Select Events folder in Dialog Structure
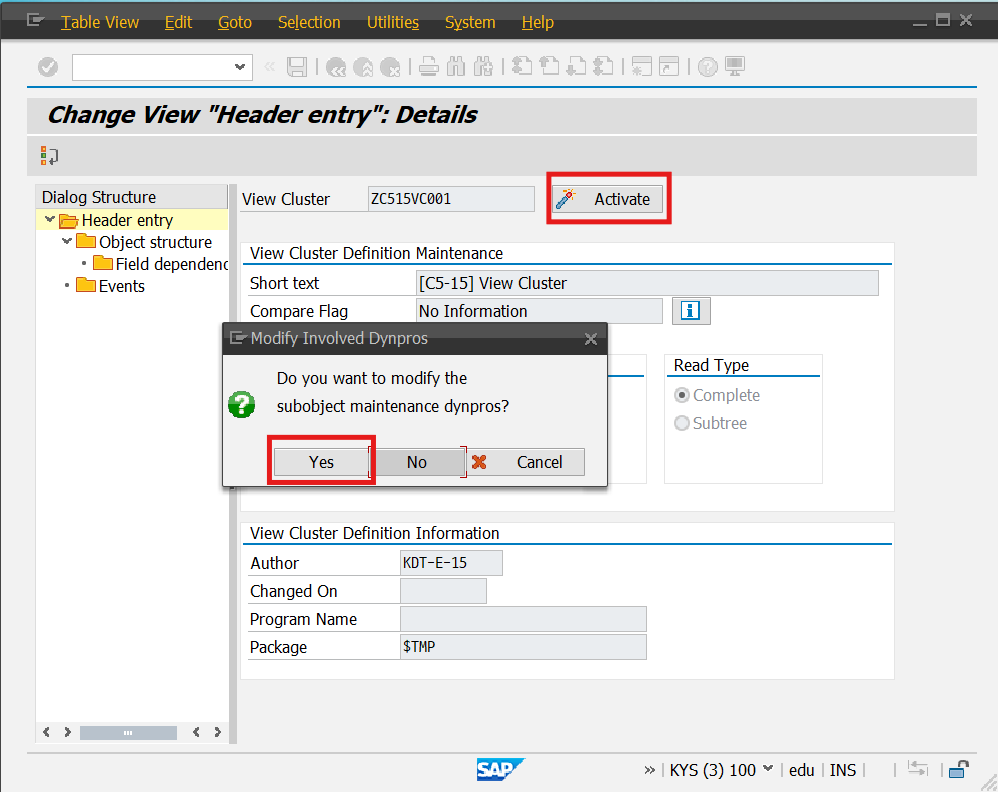Image resolution: width=998 pixels, height=792 pixels. (x=110, y=286)
